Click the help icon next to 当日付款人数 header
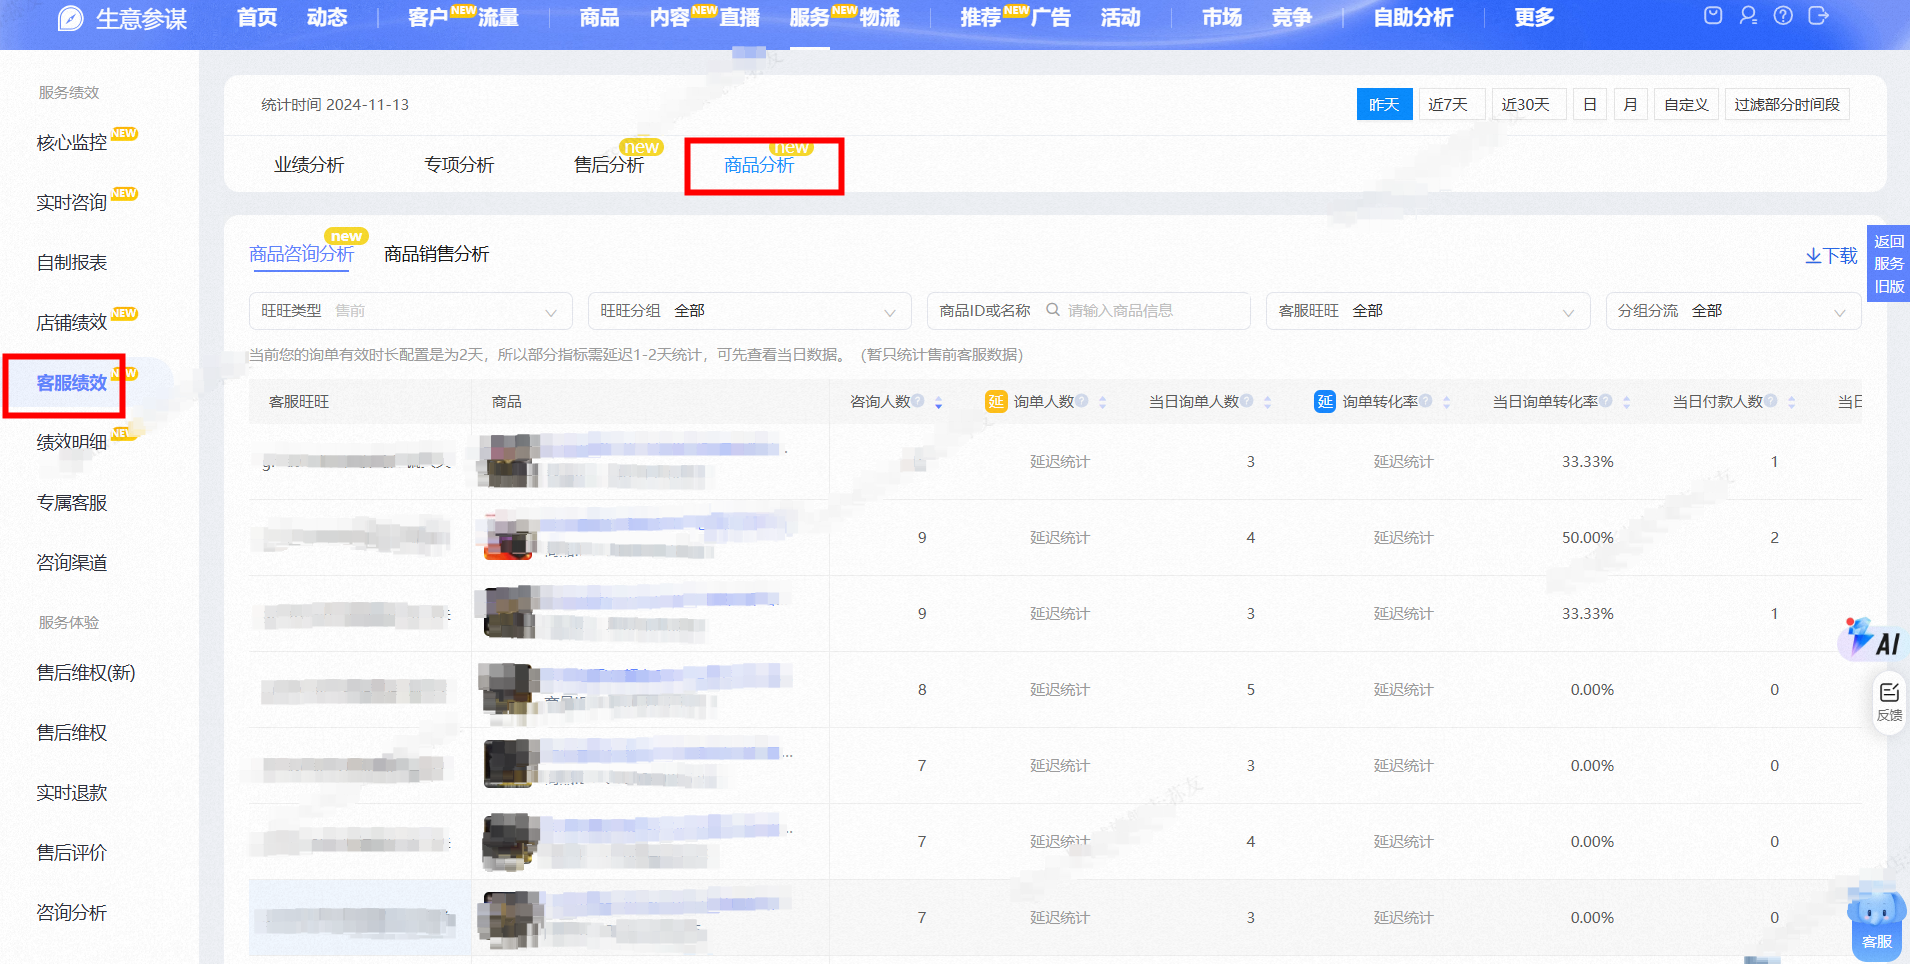The height and width of the screenshot is (964, 1910). point(1770,401)
